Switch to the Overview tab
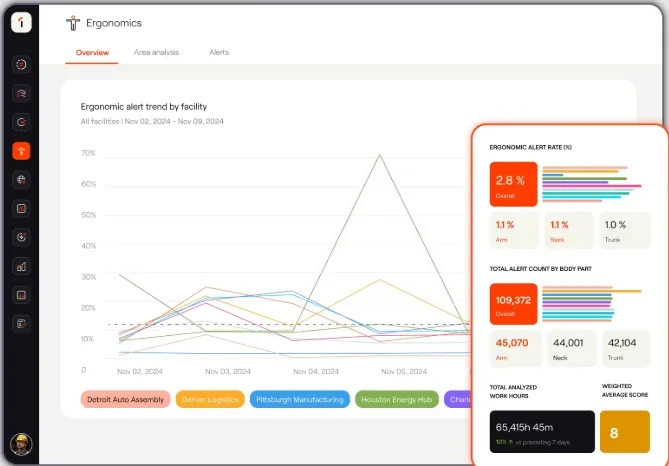 92,52
